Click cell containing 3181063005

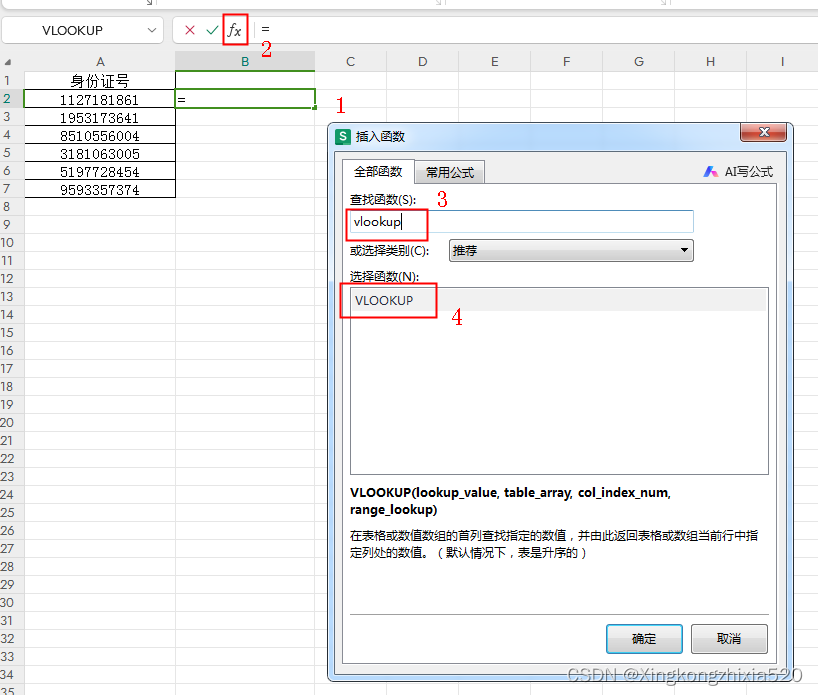(x=100, y=153)
